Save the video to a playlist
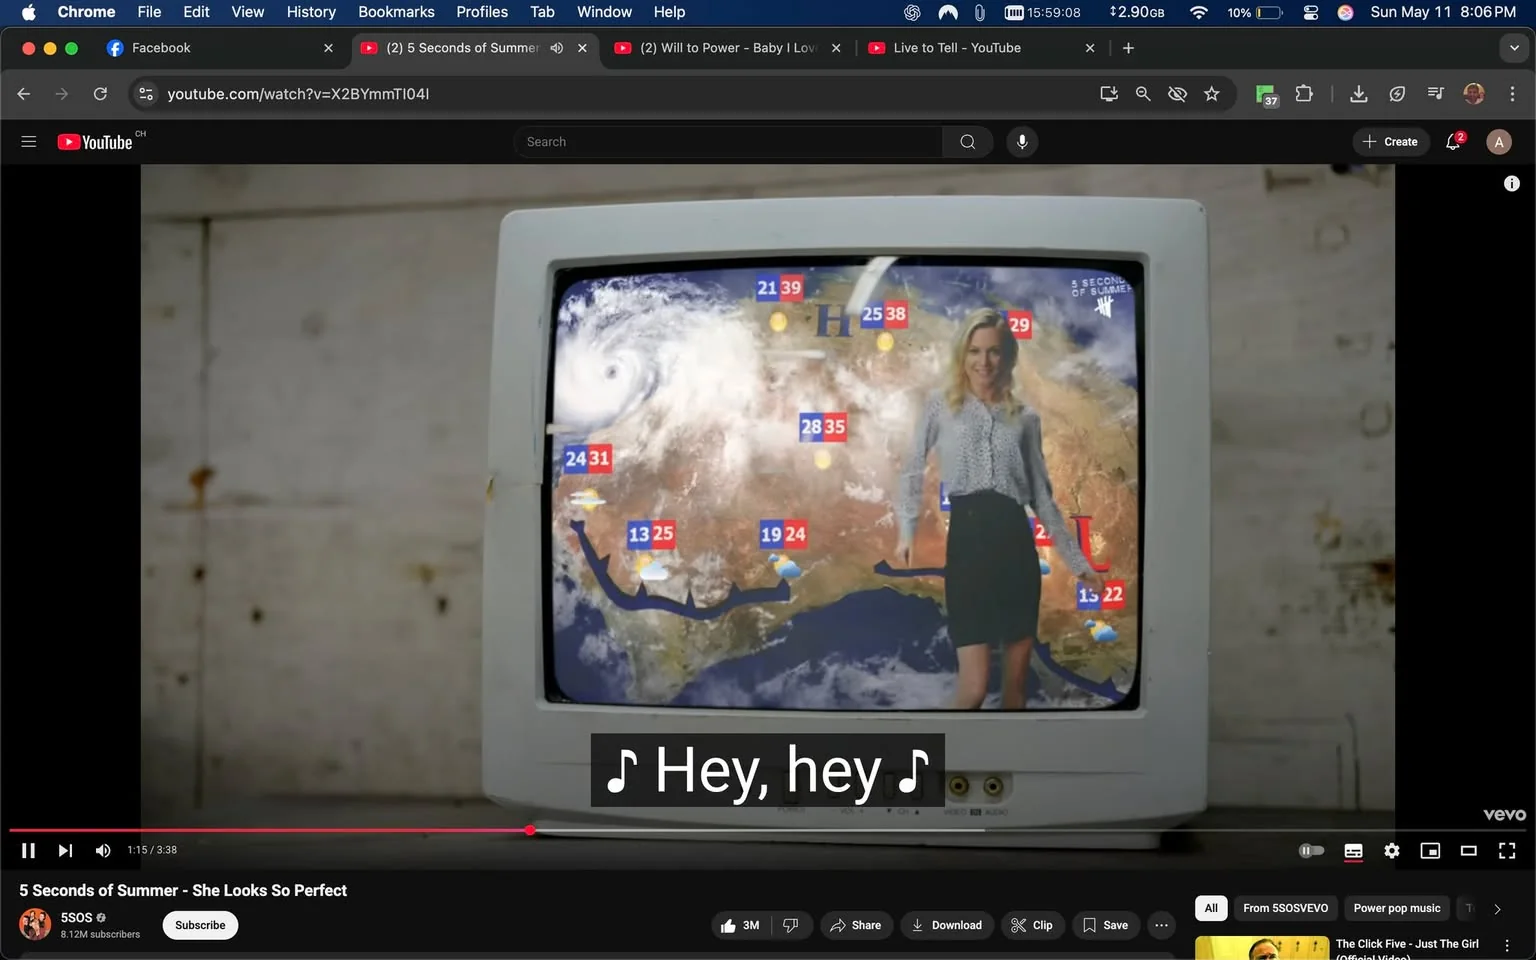Viewport: 1536px width, 960px height. tap(1106, 925)
